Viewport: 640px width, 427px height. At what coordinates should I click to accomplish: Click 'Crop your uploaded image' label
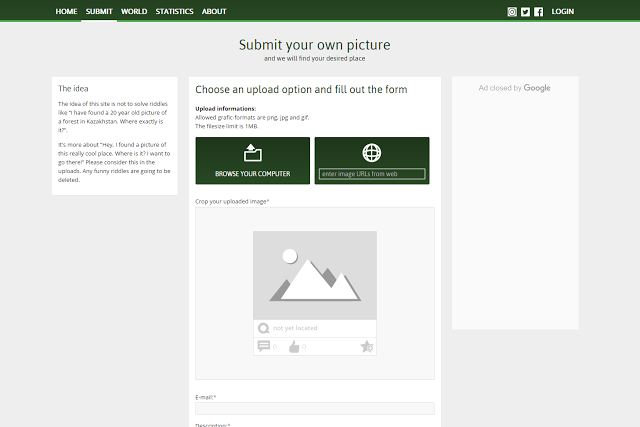(x=231, y=201)
